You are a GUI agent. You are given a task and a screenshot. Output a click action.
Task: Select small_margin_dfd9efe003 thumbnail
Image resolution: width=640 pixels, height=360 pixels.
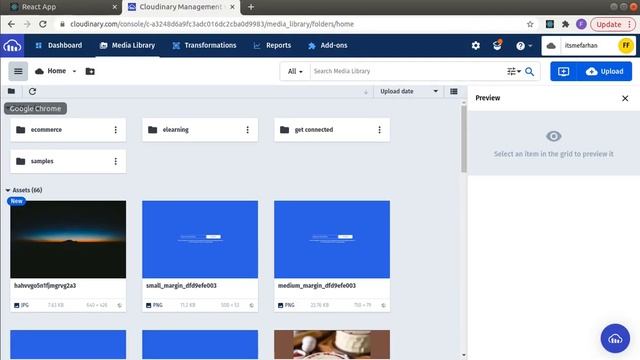[x=200, y=239]
